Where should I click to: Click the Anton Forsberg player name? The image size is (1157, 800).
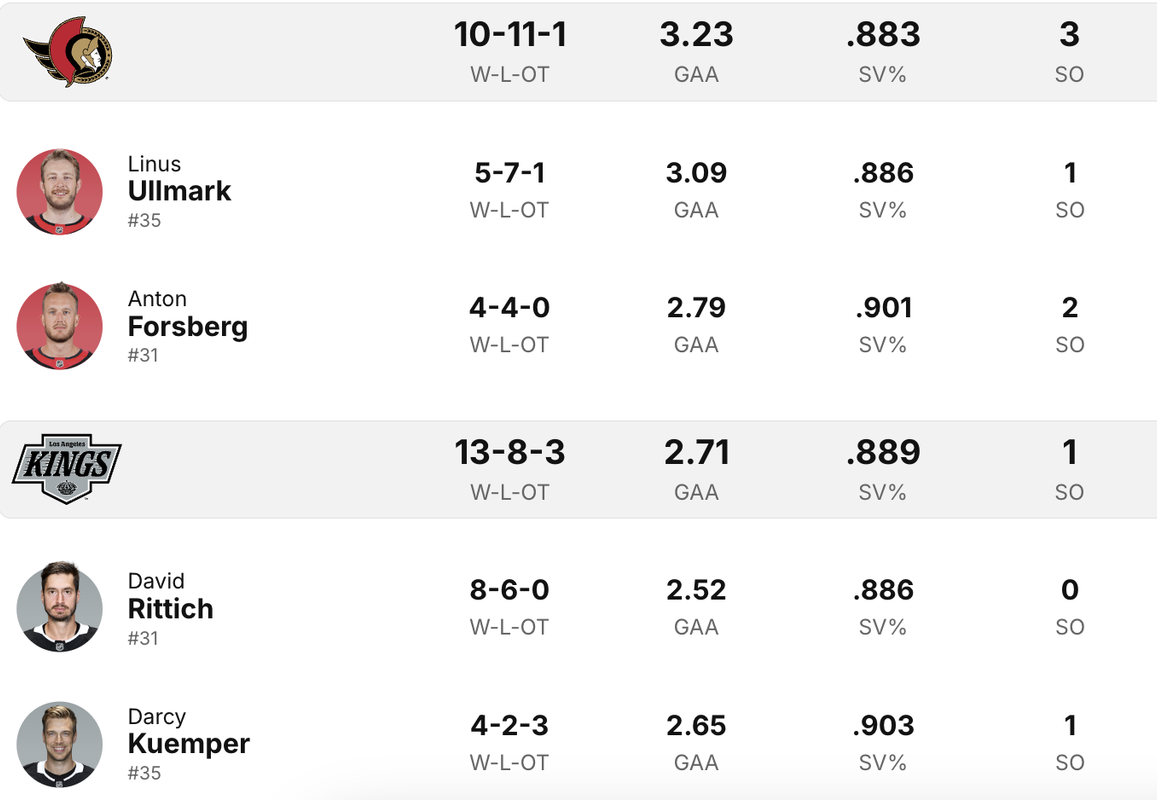point(187,314)
